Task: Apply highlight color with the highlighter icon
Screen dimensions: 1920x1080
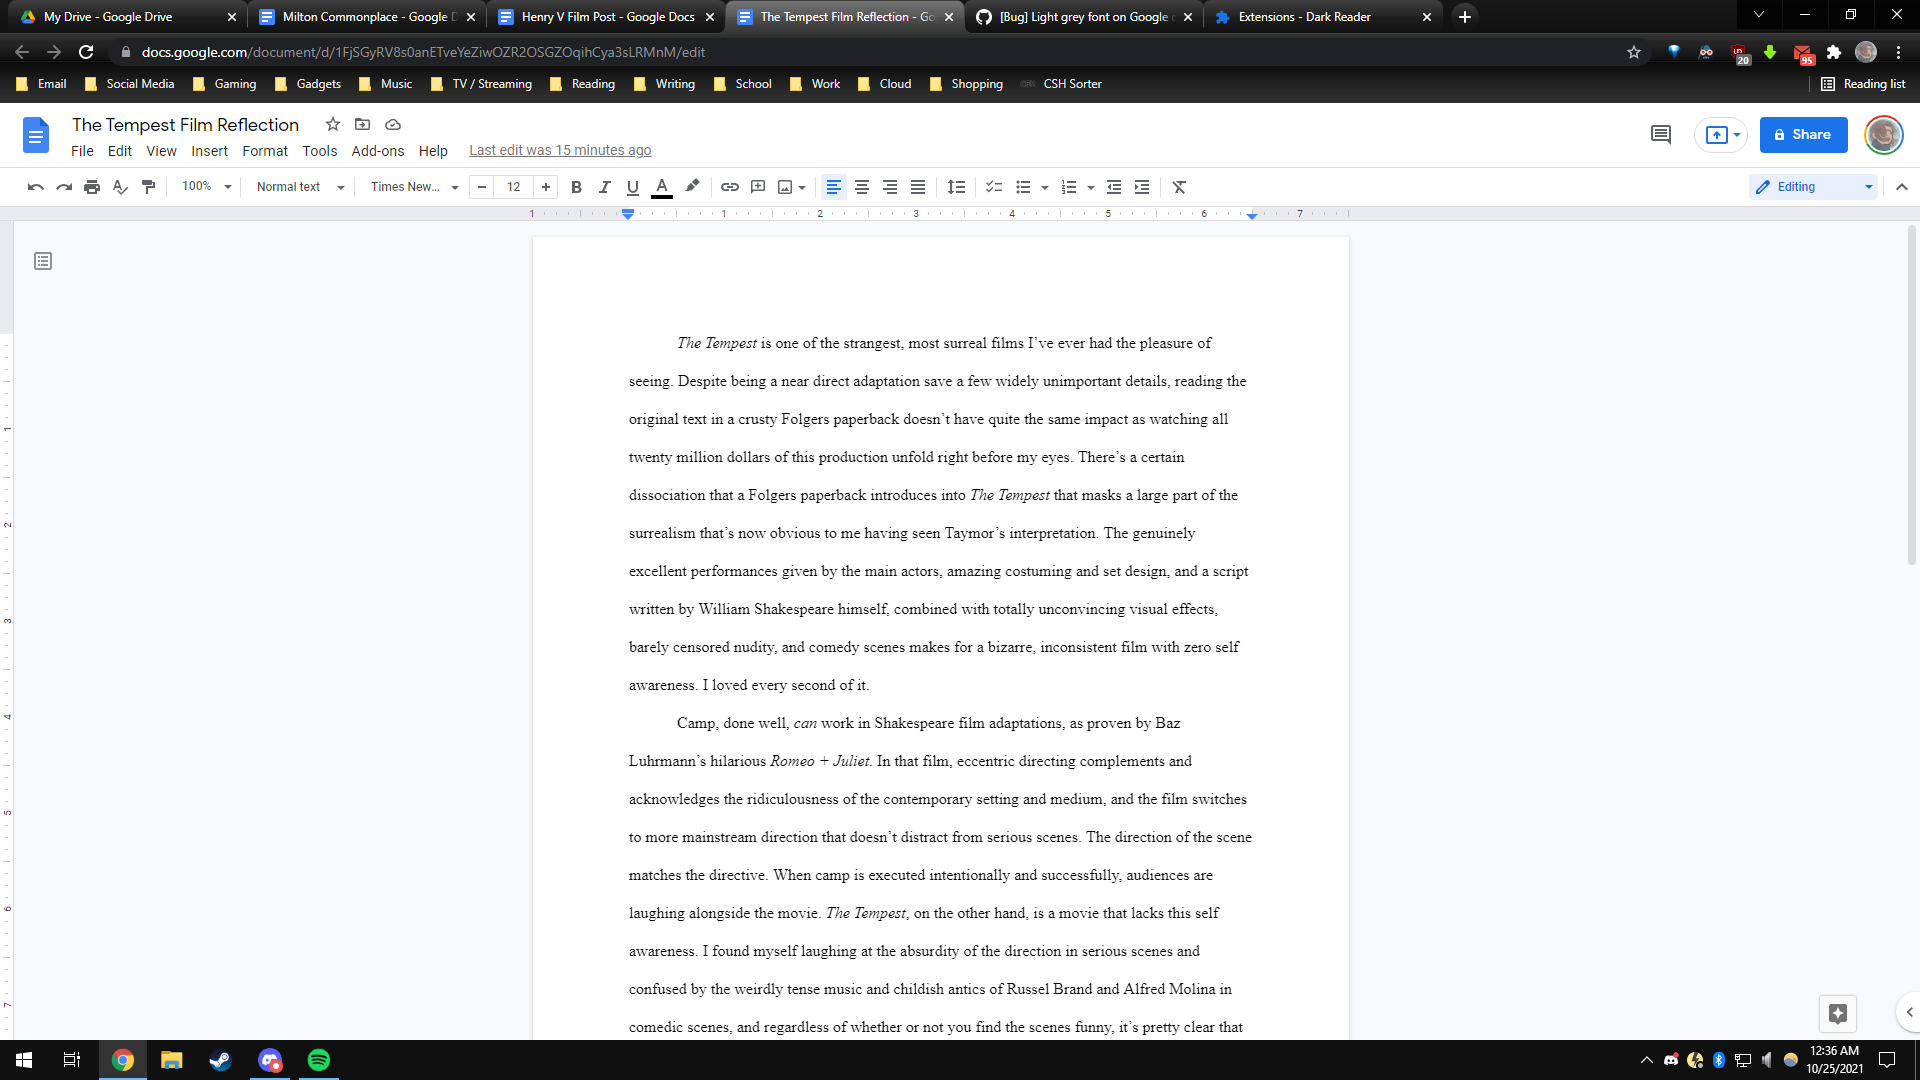Action: pos(691,187)
